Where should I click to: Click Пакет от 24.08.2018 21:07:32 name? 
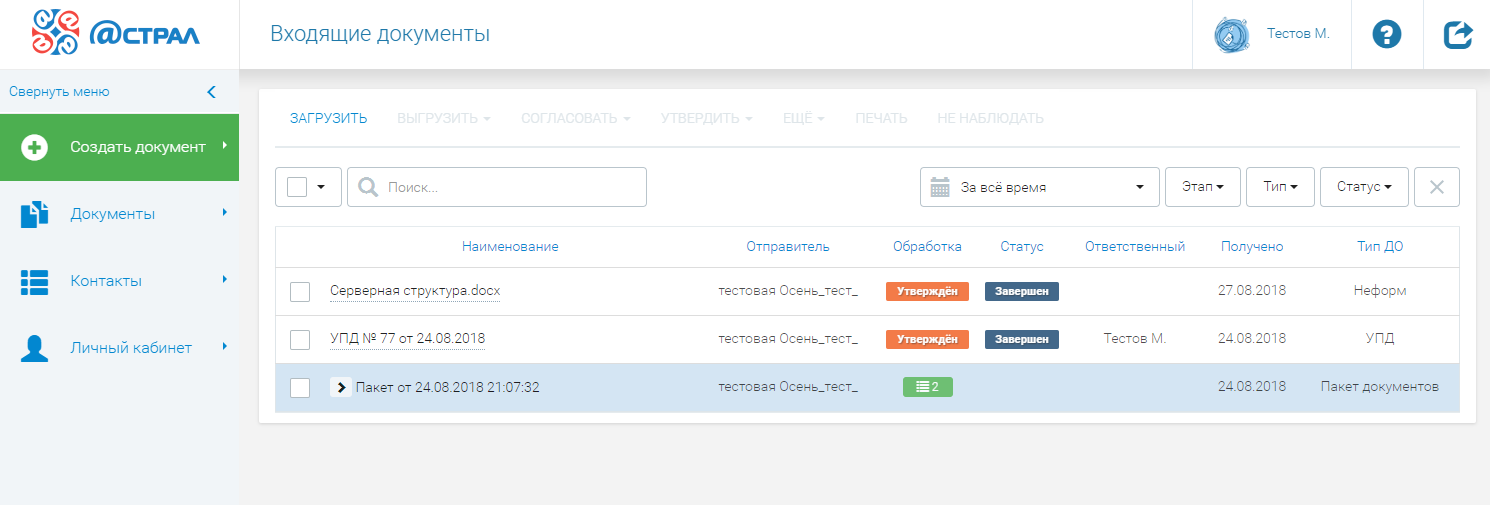[x=448, y=387]
